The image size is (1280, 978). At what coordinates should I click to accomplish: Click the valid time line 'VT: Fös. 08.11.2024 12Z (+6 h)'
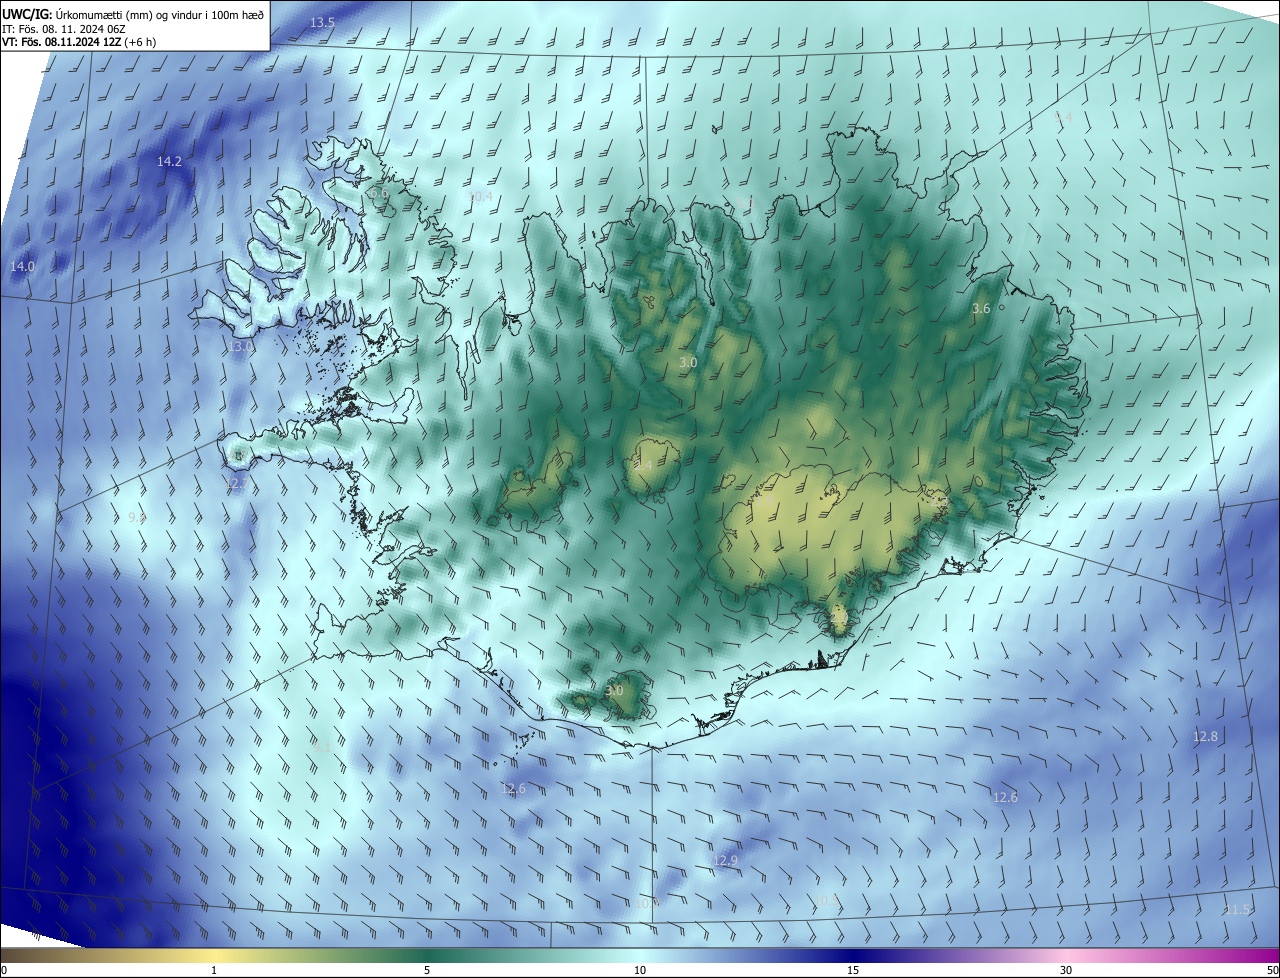[79, 42]
